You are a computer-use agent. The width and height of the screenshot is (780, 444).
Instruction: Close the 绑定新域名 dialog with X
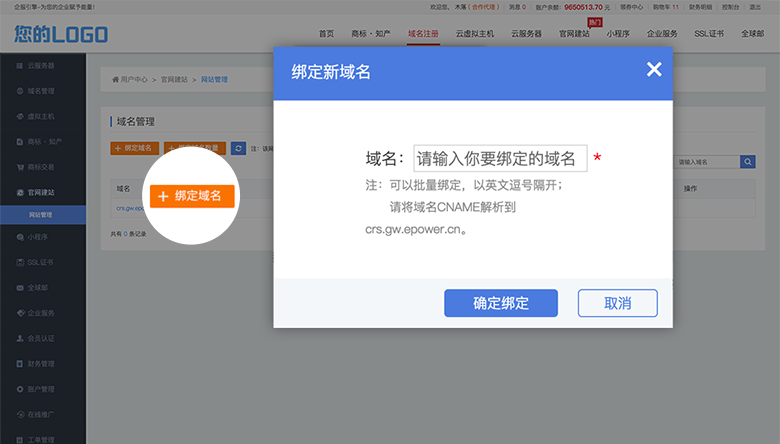tap(654, 69)
